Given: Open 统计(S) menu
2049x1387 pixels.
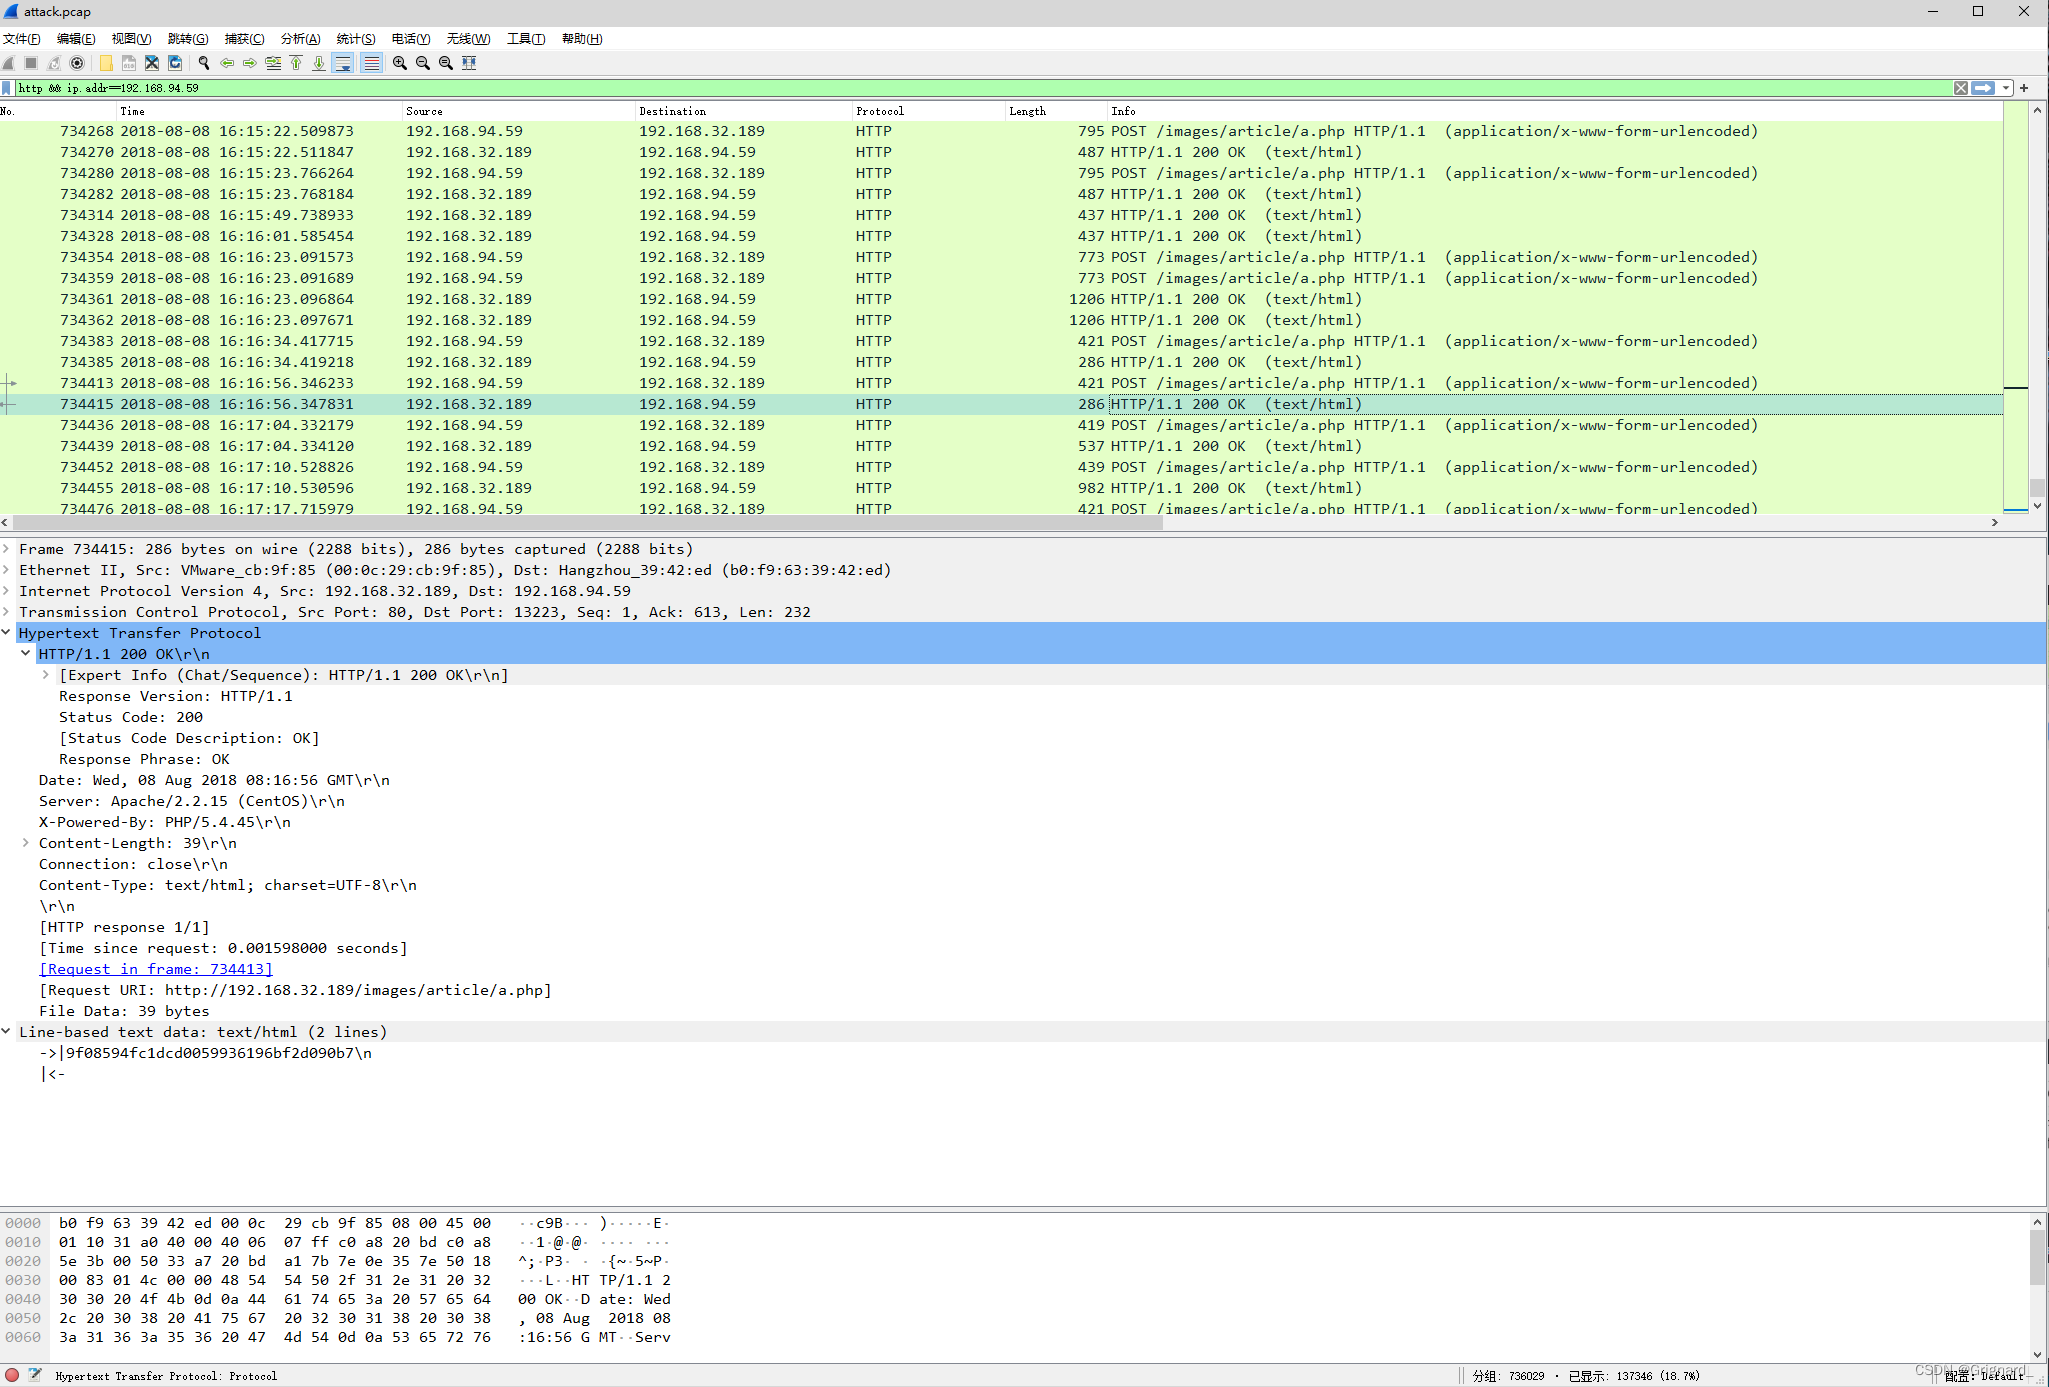Looking at the screenshot, I should [x=356, y=39].
